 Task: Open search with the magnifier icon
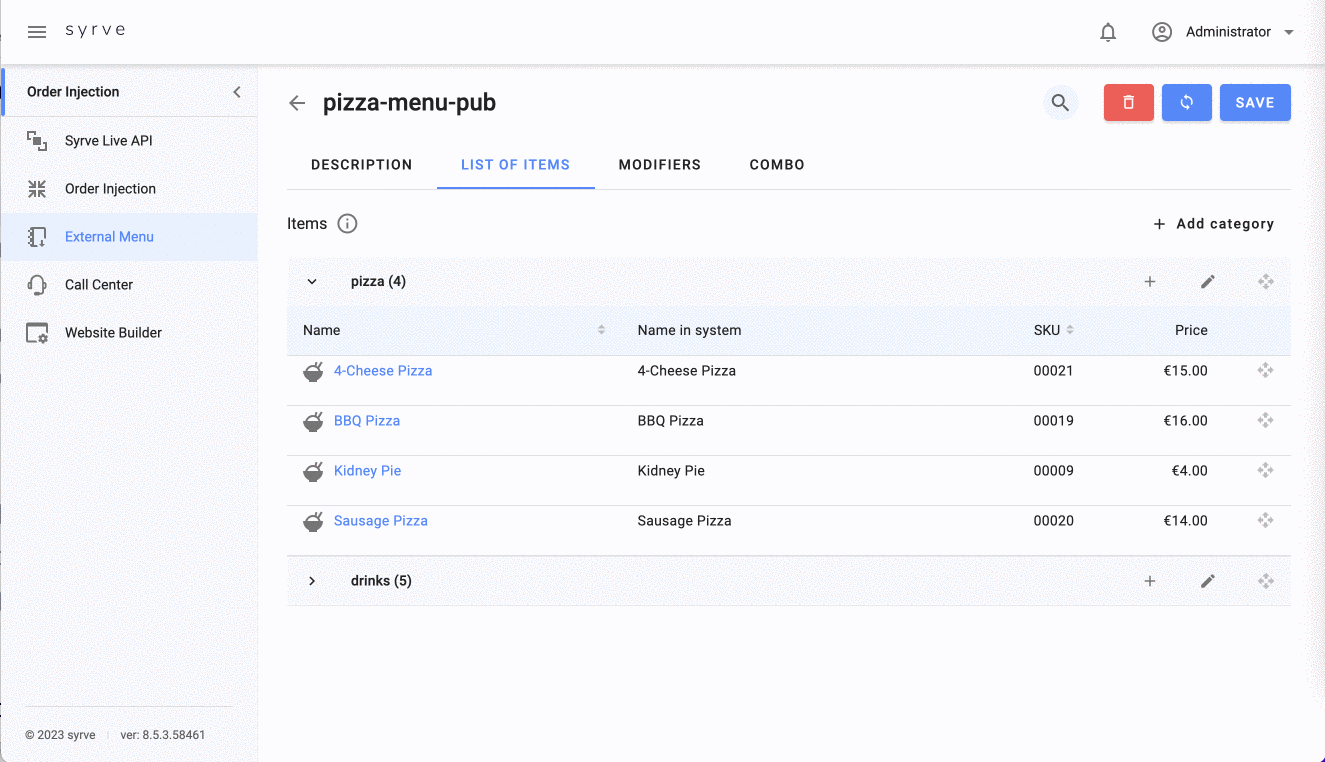pos(1060,103)
